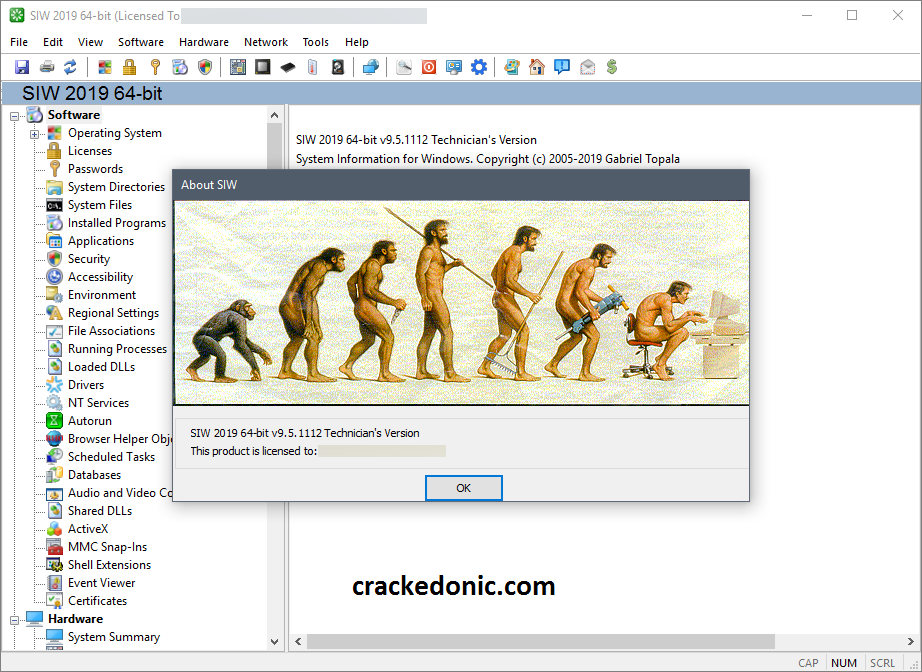Open the Edit menu
This screenshot has width=922, height=672.
pos(52,42)
